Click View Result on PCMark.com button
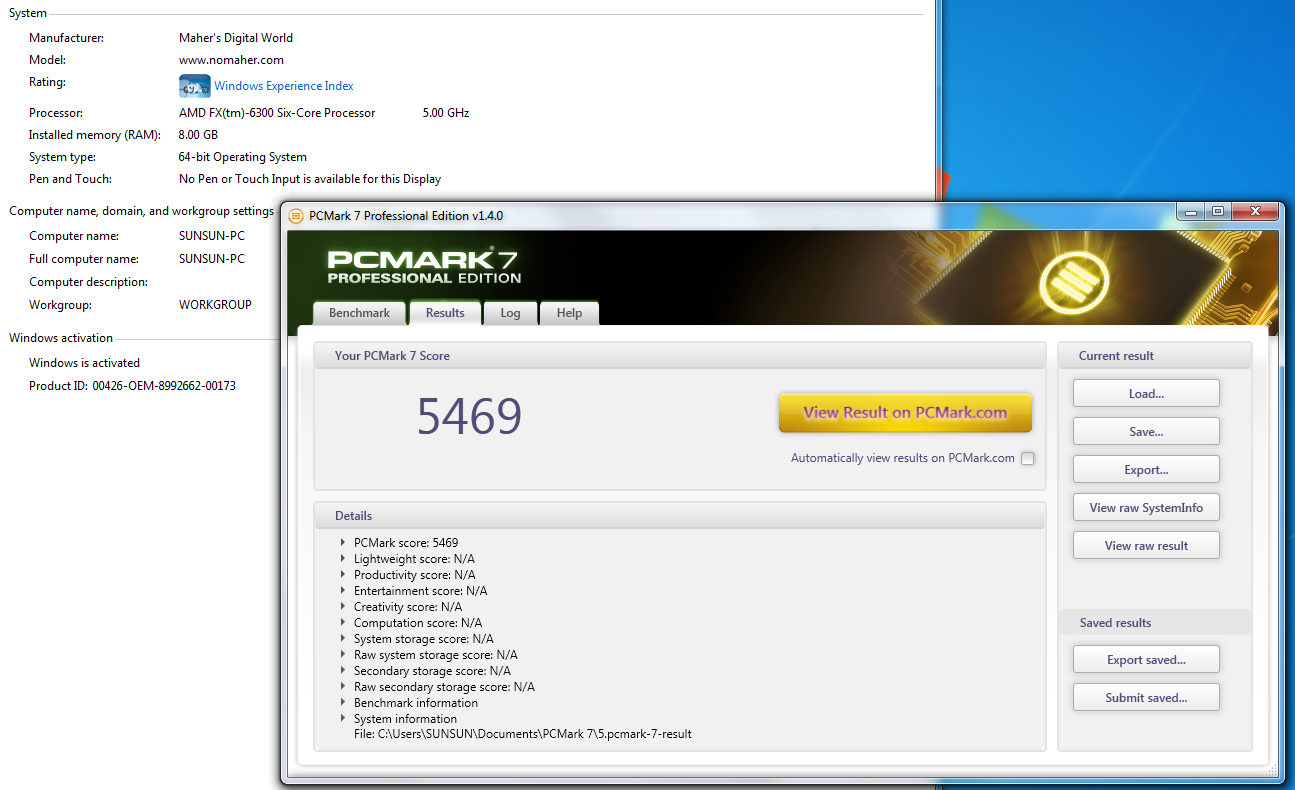 905,412
